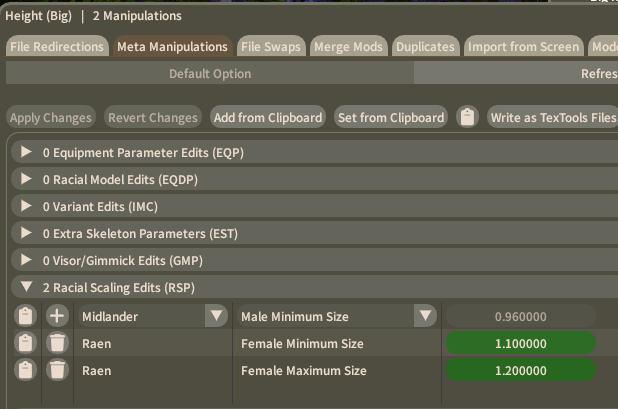The width and height of the screenshot is (618, 409).
Task: Edit the 0.960000 new entry value field
Action: click(x=521, y=316)
